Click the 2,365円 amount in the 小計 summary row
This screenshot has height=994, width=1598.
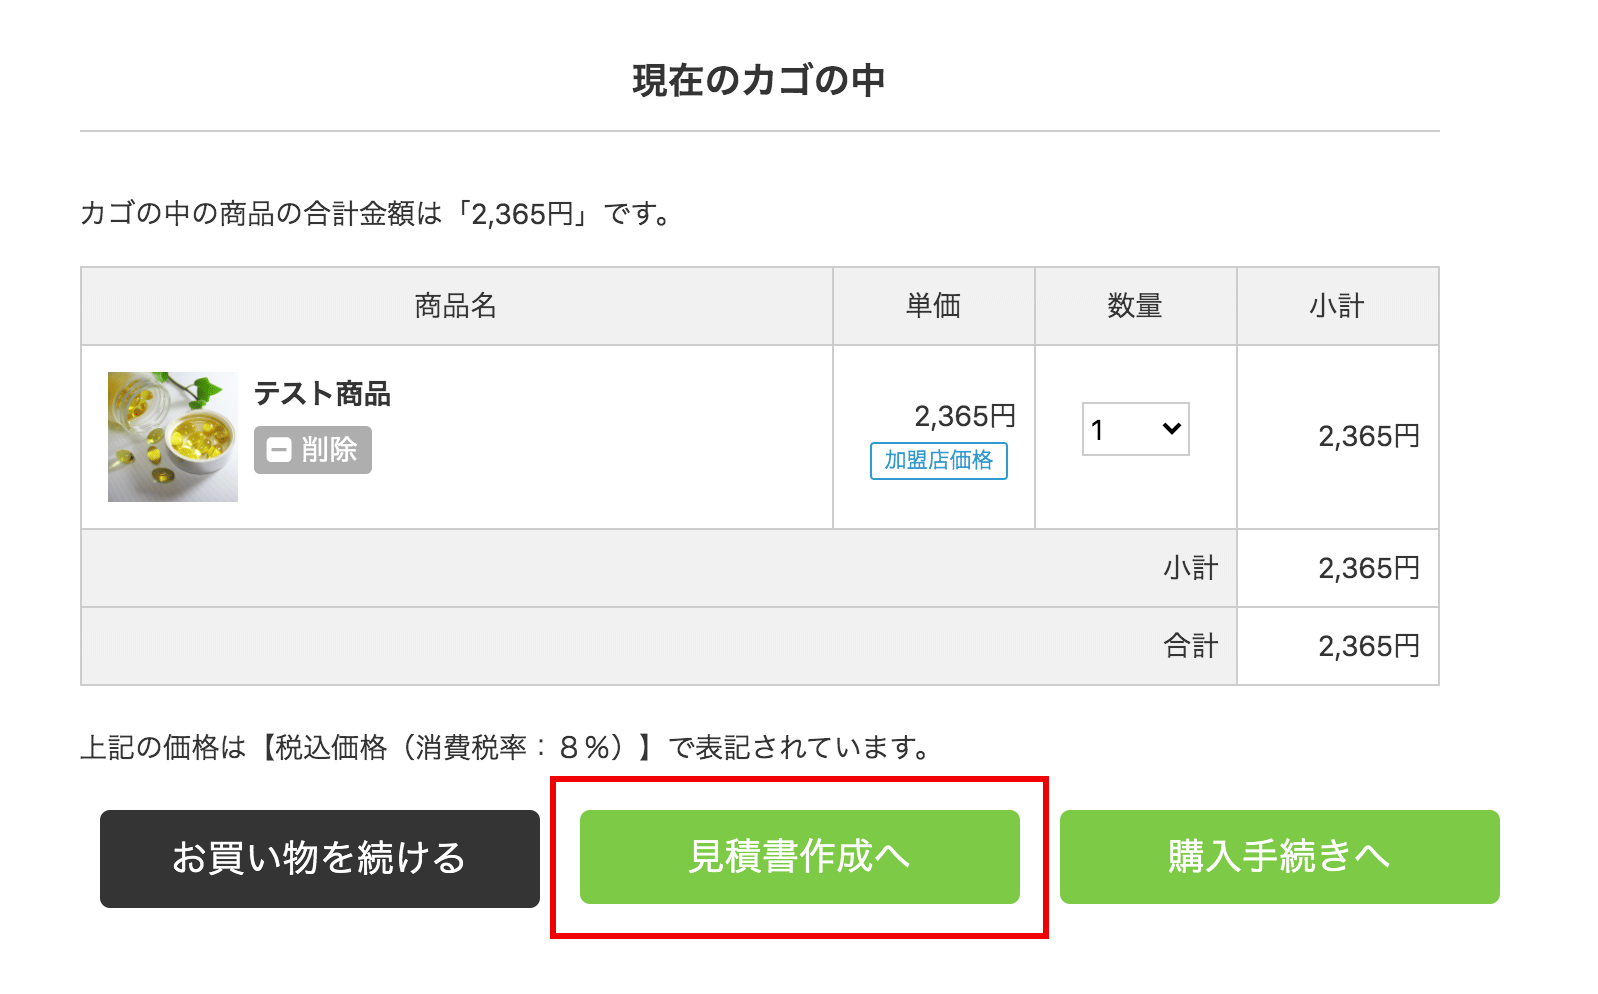coord(1368,568)
